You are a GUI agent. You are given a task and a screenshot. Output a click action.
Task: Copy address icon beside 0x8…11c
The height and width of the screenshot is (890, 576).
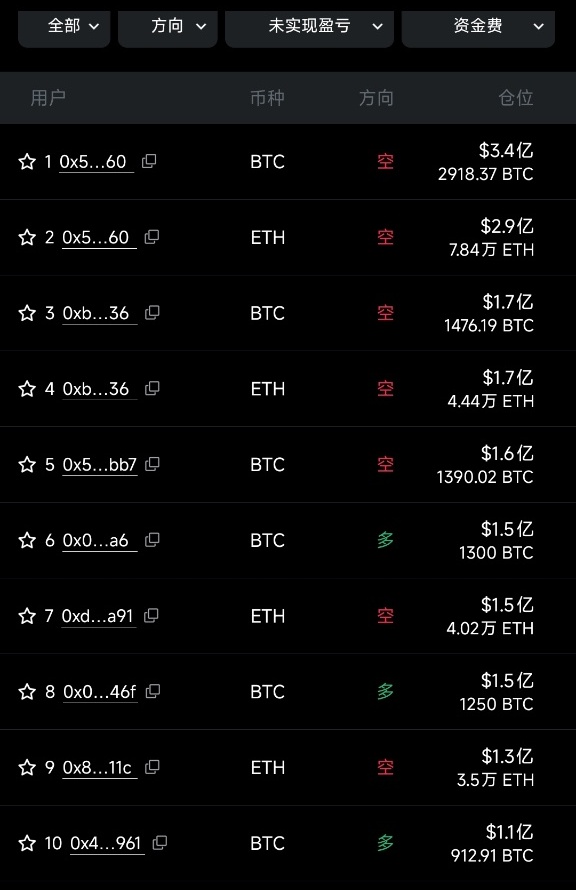point(152,767)
